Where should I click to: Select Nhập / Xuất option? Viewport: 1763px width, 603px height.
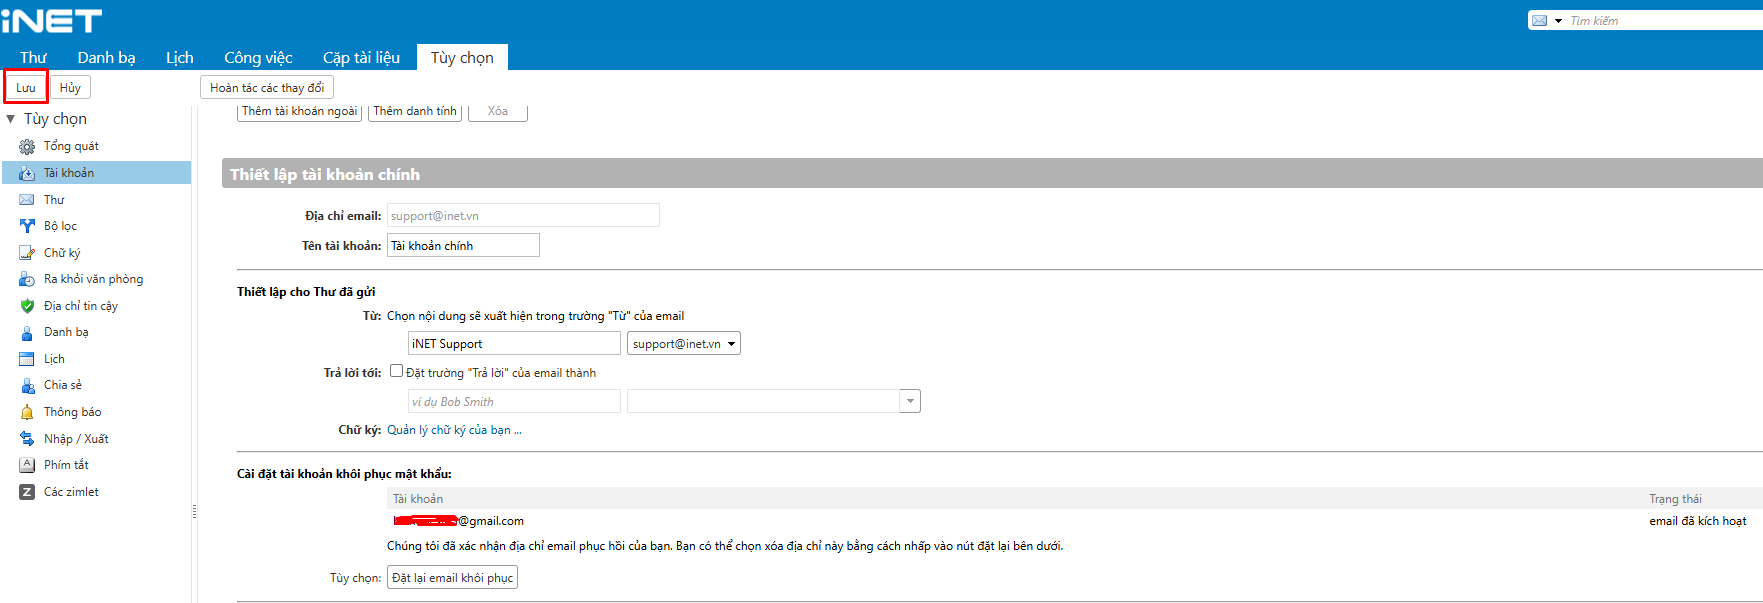click(x=76, y=439)
